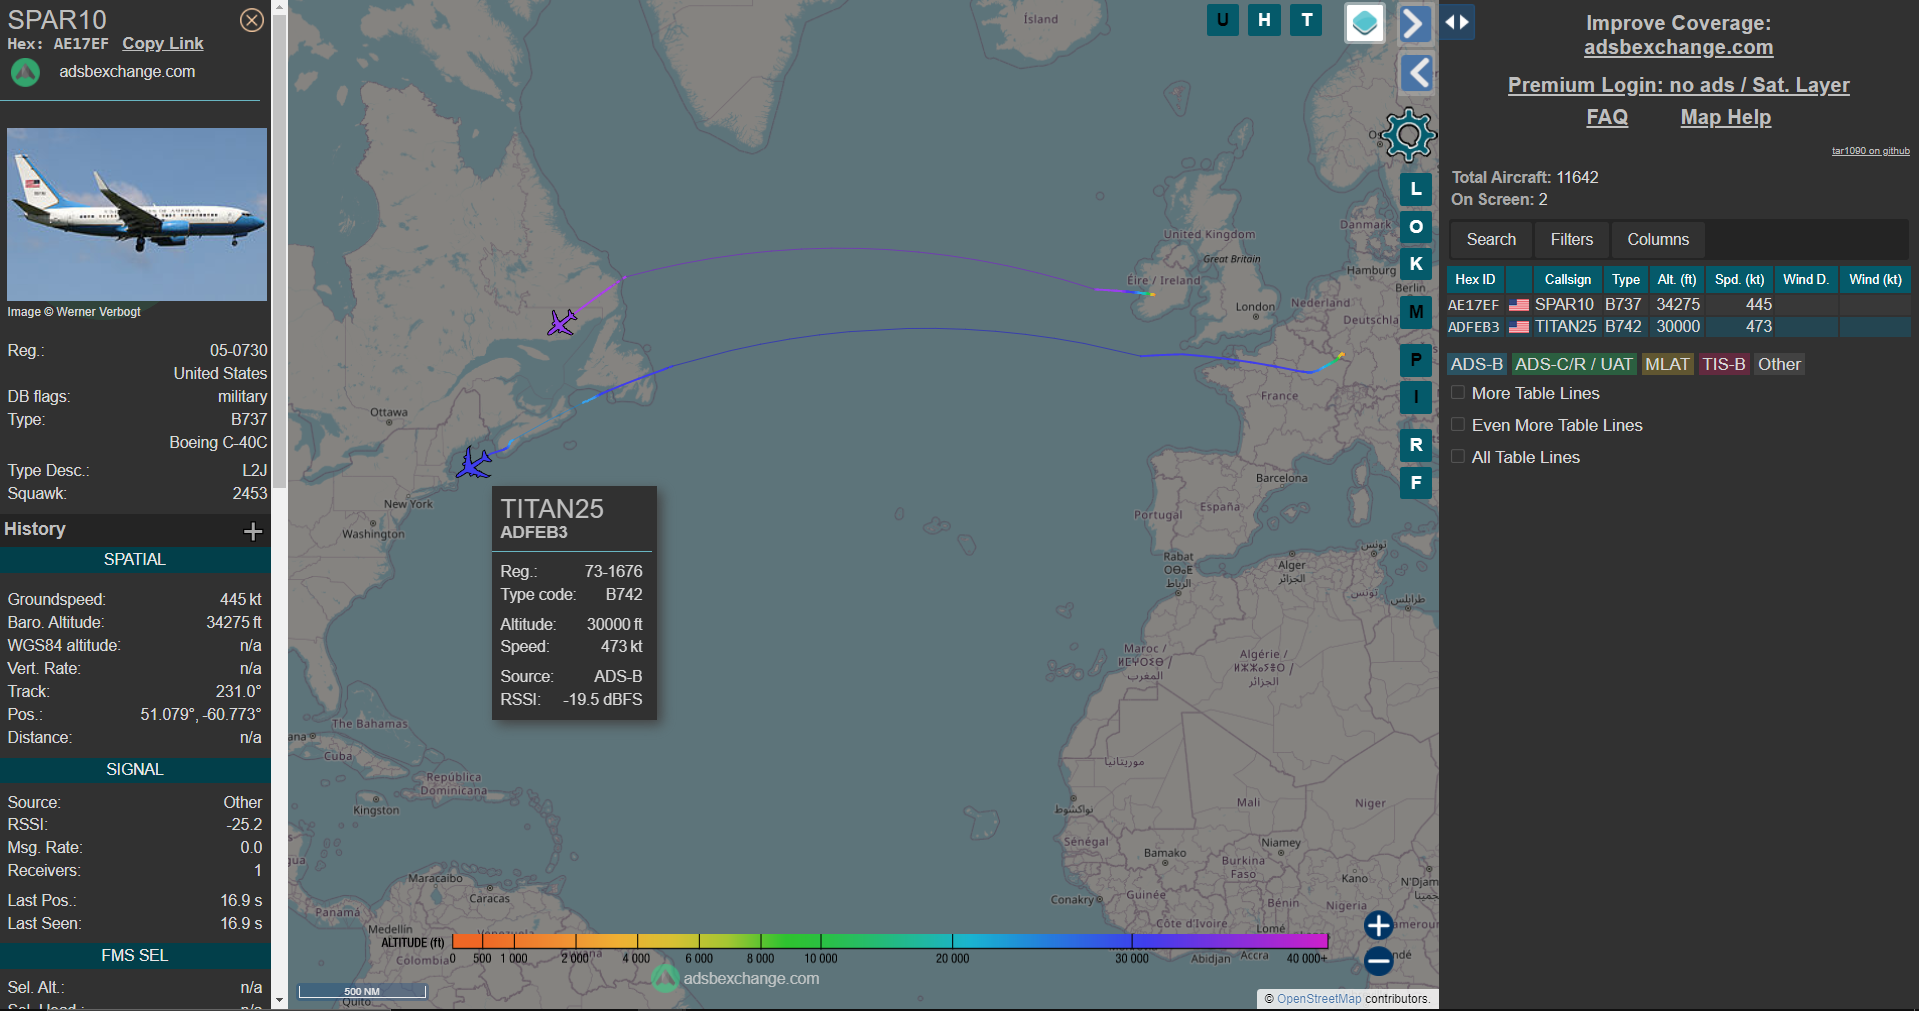This screenshot has width=1919, height=1011.
Task: Open the adsbexchange.com Improve Coverage link
Action: (x=1678, y=48)
